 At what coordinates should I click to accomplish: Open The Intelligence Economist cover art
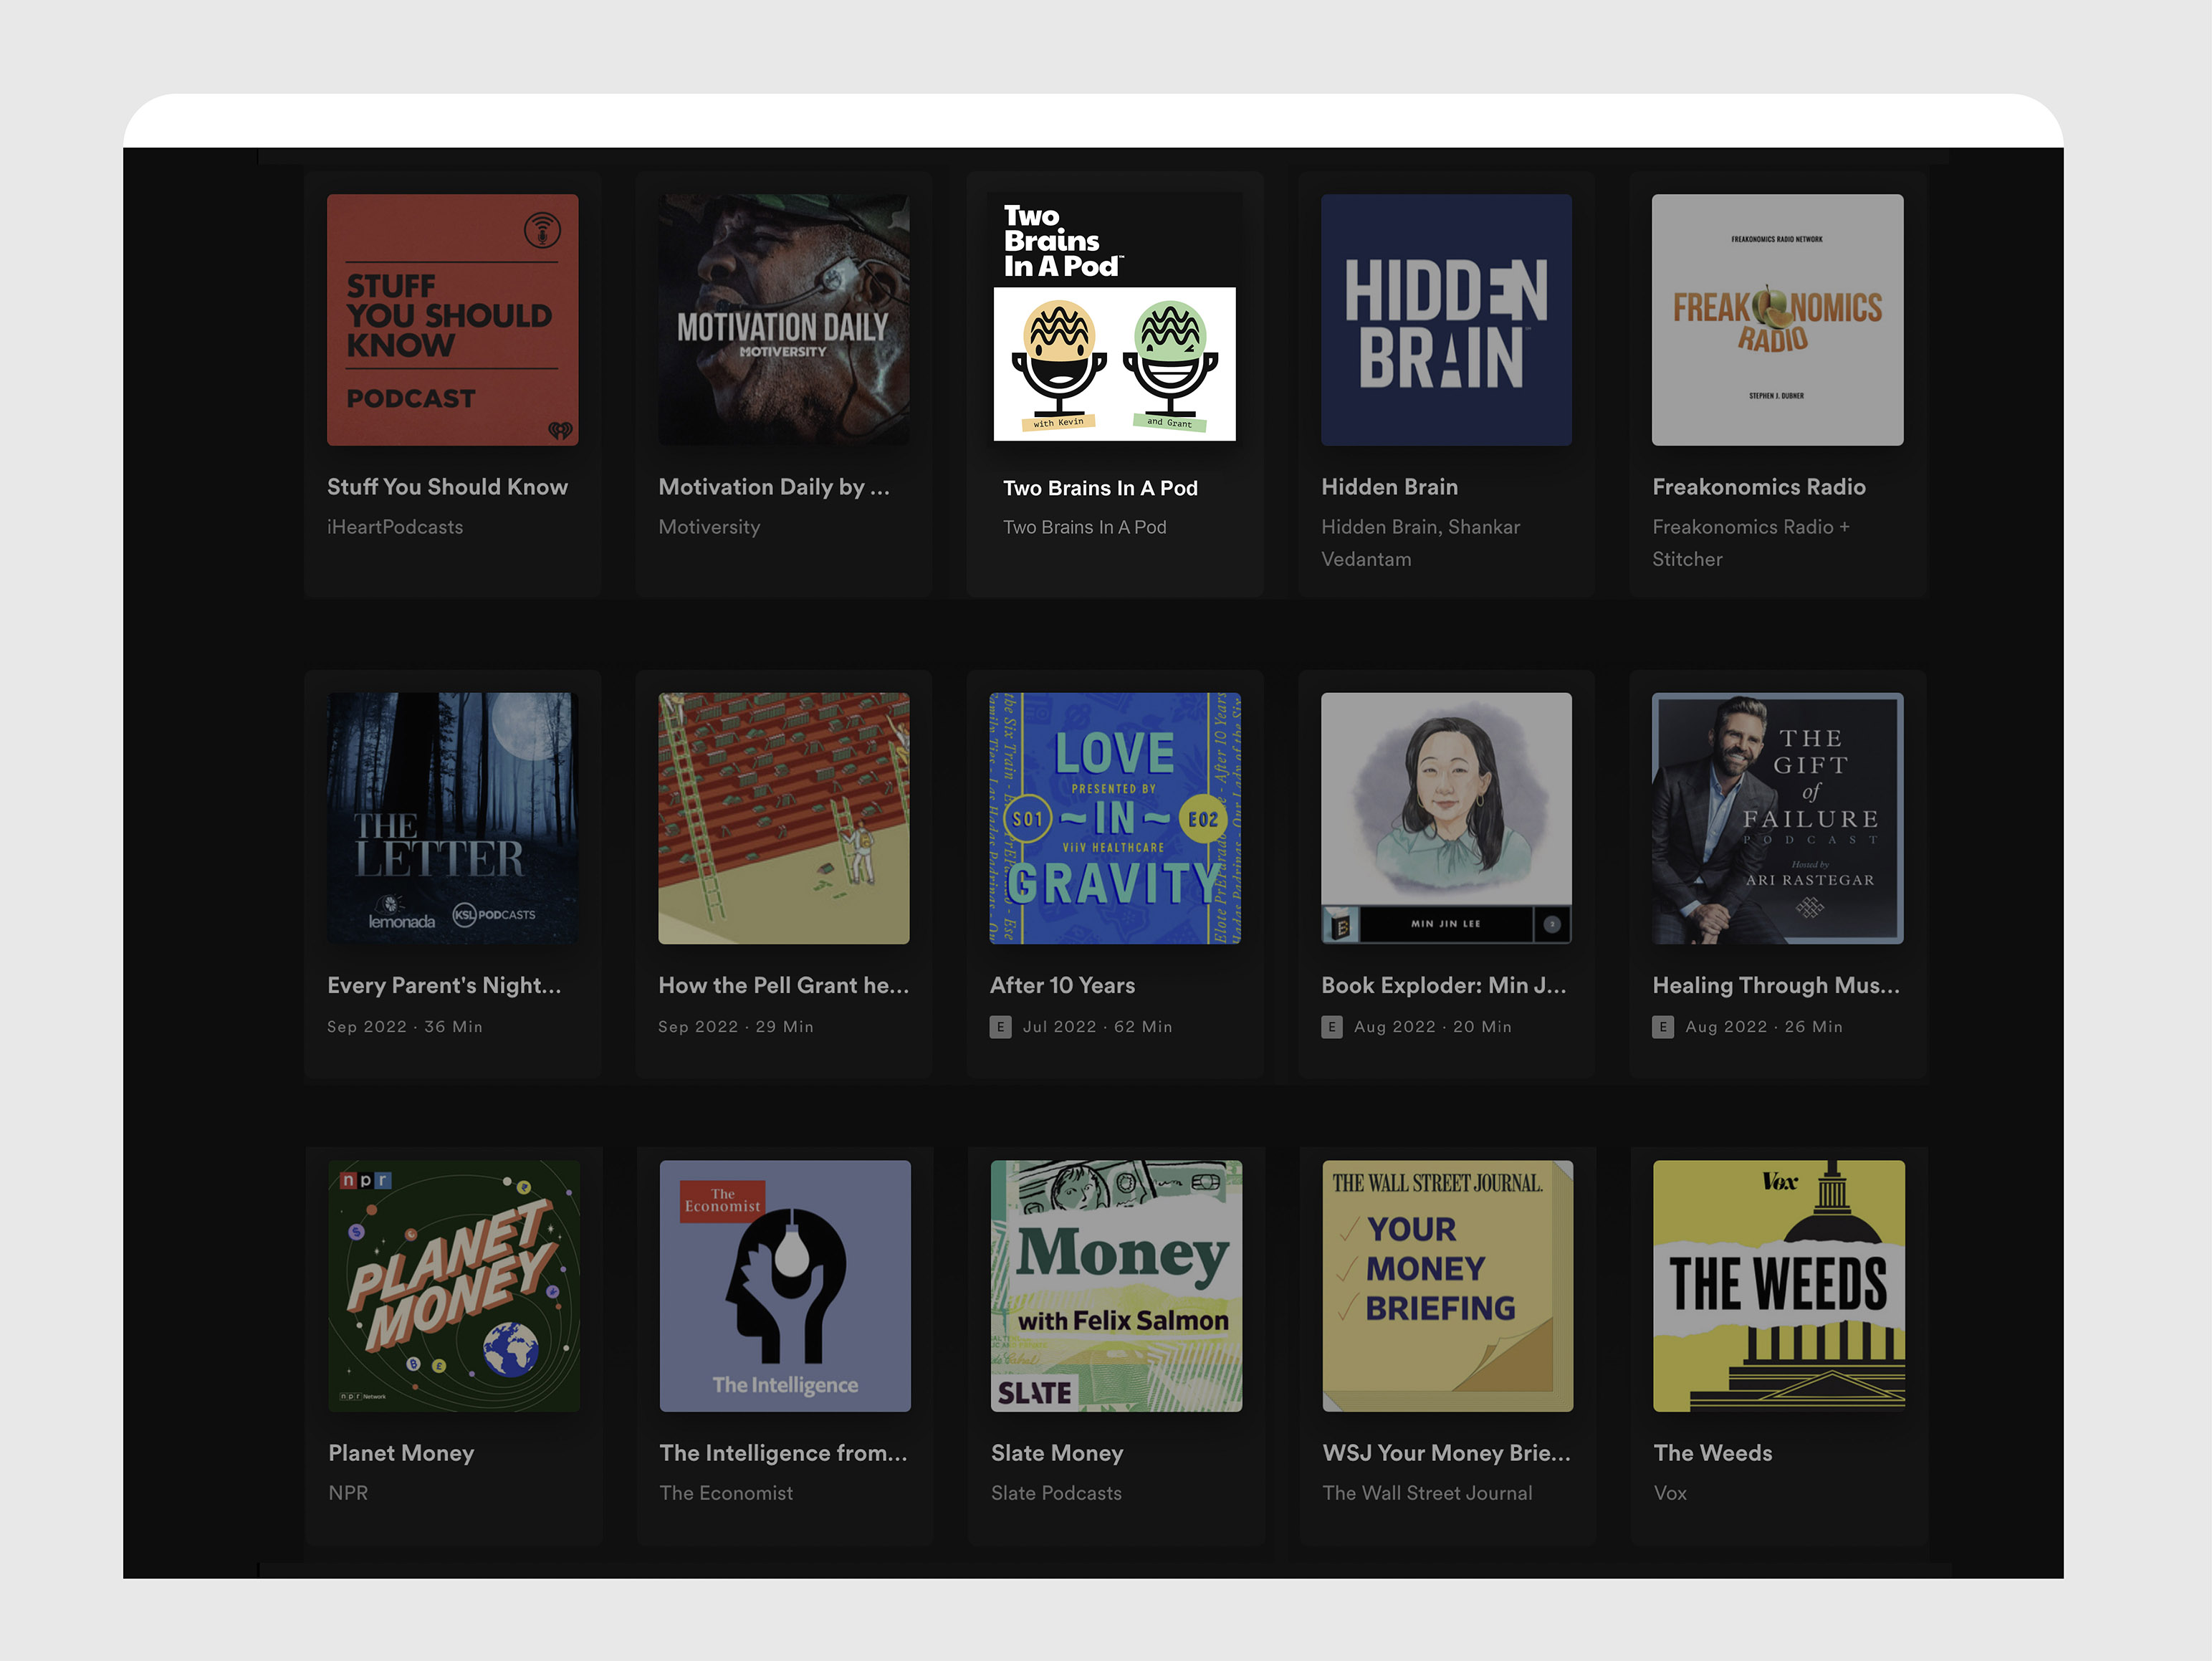point(784,1285)
